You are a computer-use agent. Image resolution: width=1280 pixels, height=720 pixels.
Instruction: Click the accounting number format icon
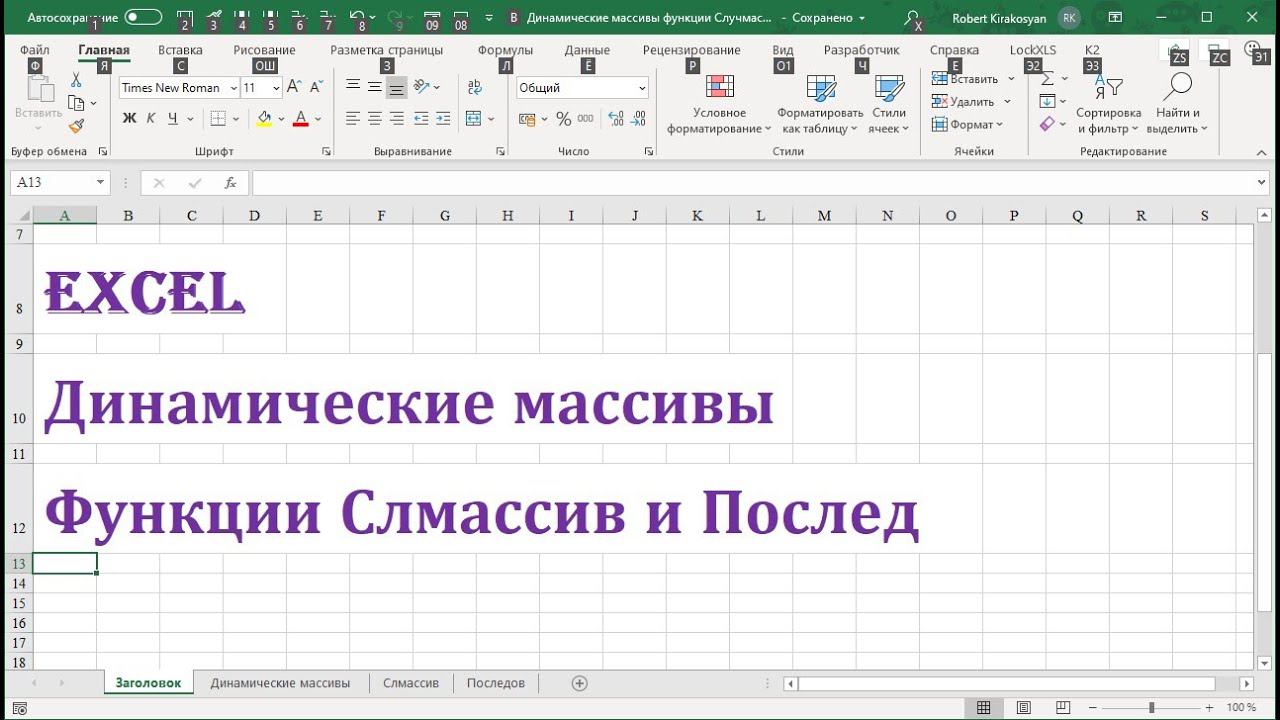tap(527, 119)
